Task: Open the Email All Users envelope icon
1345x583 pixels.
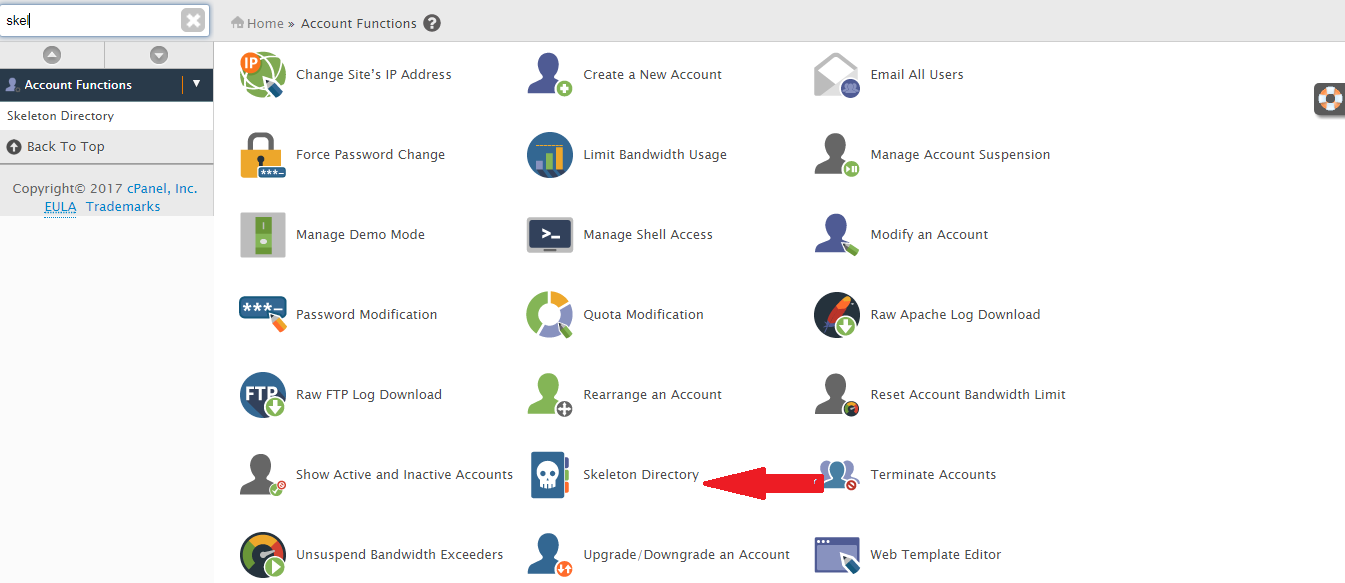Action: click(837, 75)
